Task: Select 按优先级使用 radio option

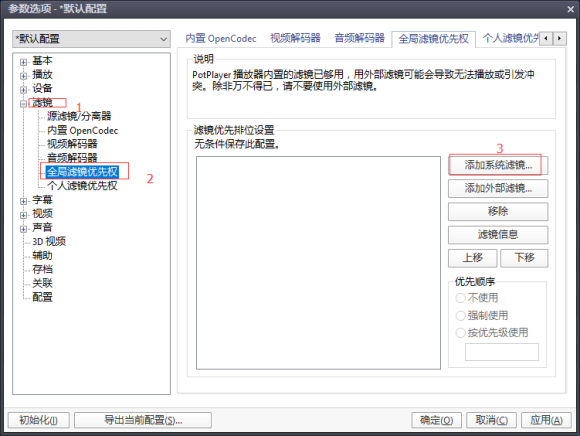Action: point(492,332)
